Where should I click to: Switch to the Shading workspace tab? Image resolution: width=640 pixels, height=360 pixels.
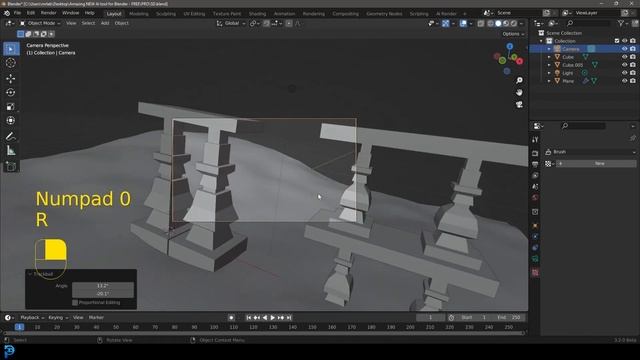[x=257, y=13]
